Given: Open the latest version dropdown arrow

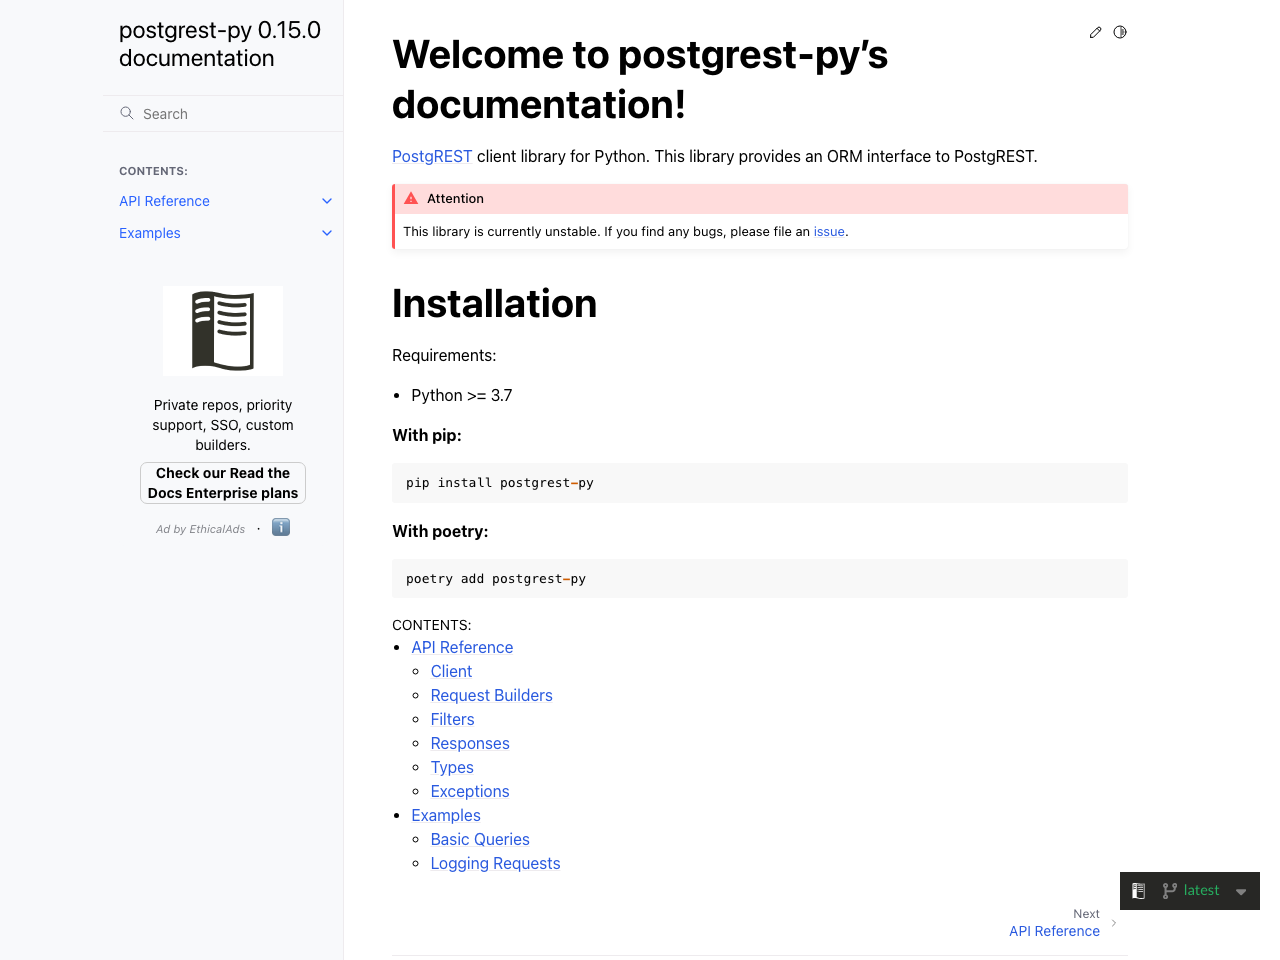Looking at the screenshot, I should click(x=1241, y=890).
